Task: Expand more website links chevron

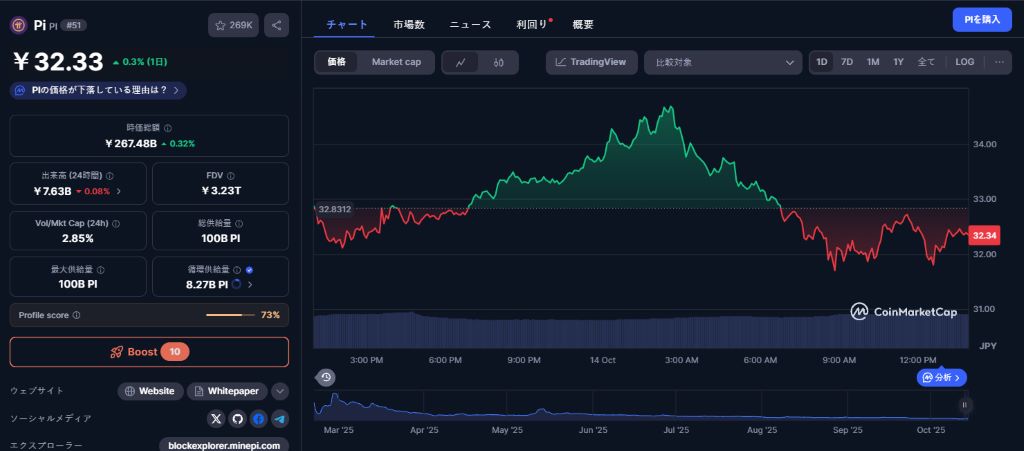Action: (280, 391)
